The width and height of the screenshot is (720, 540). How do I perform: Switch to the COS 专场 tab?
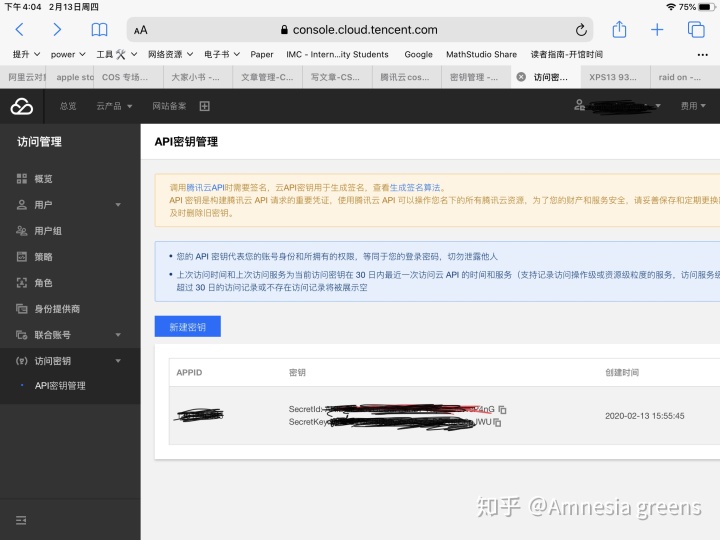tap(129, 77)
